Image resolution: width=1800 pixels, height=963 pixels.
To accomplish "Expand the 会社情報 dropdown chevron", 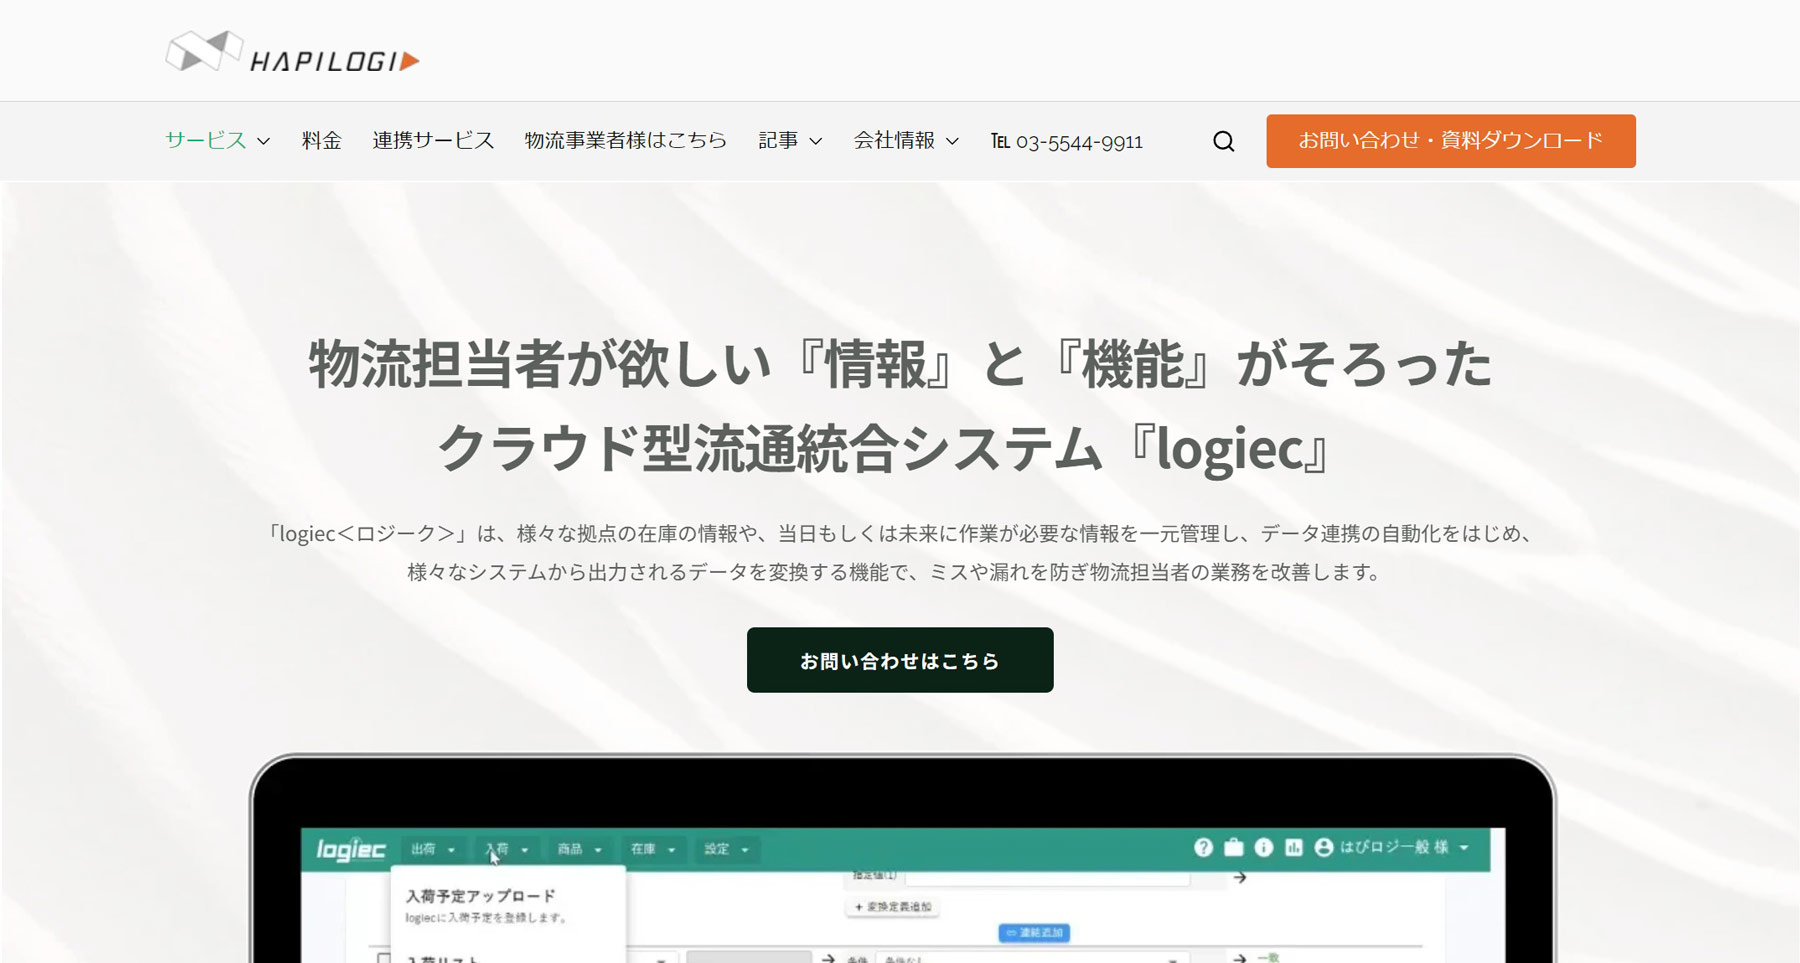I will 952,141.
